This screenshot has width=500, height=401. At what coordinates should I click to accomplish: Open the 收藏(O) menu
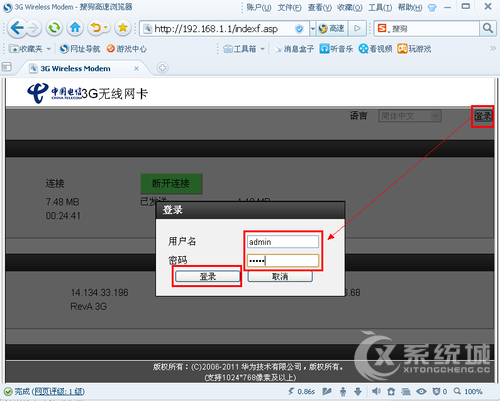350,7
